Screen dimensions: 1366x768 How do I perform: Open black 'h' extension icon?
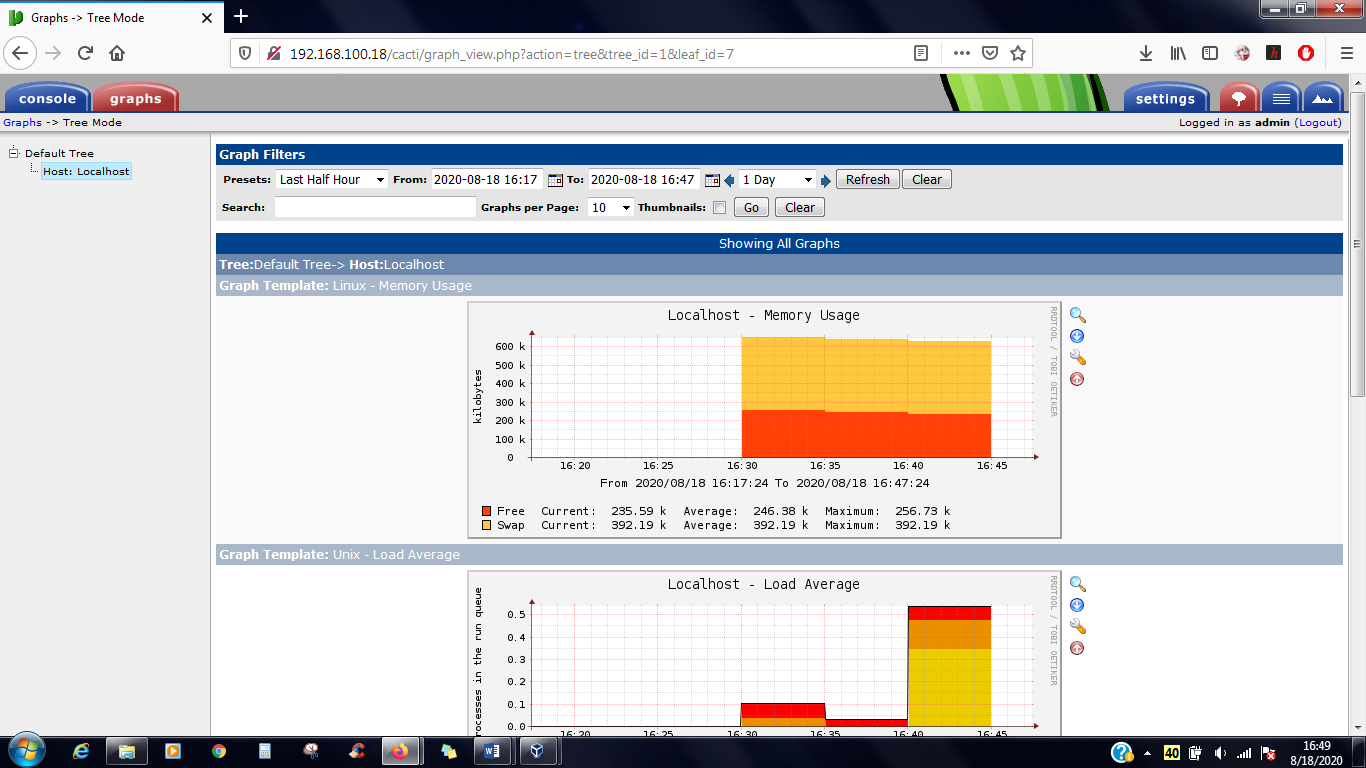coord(1273,53)
